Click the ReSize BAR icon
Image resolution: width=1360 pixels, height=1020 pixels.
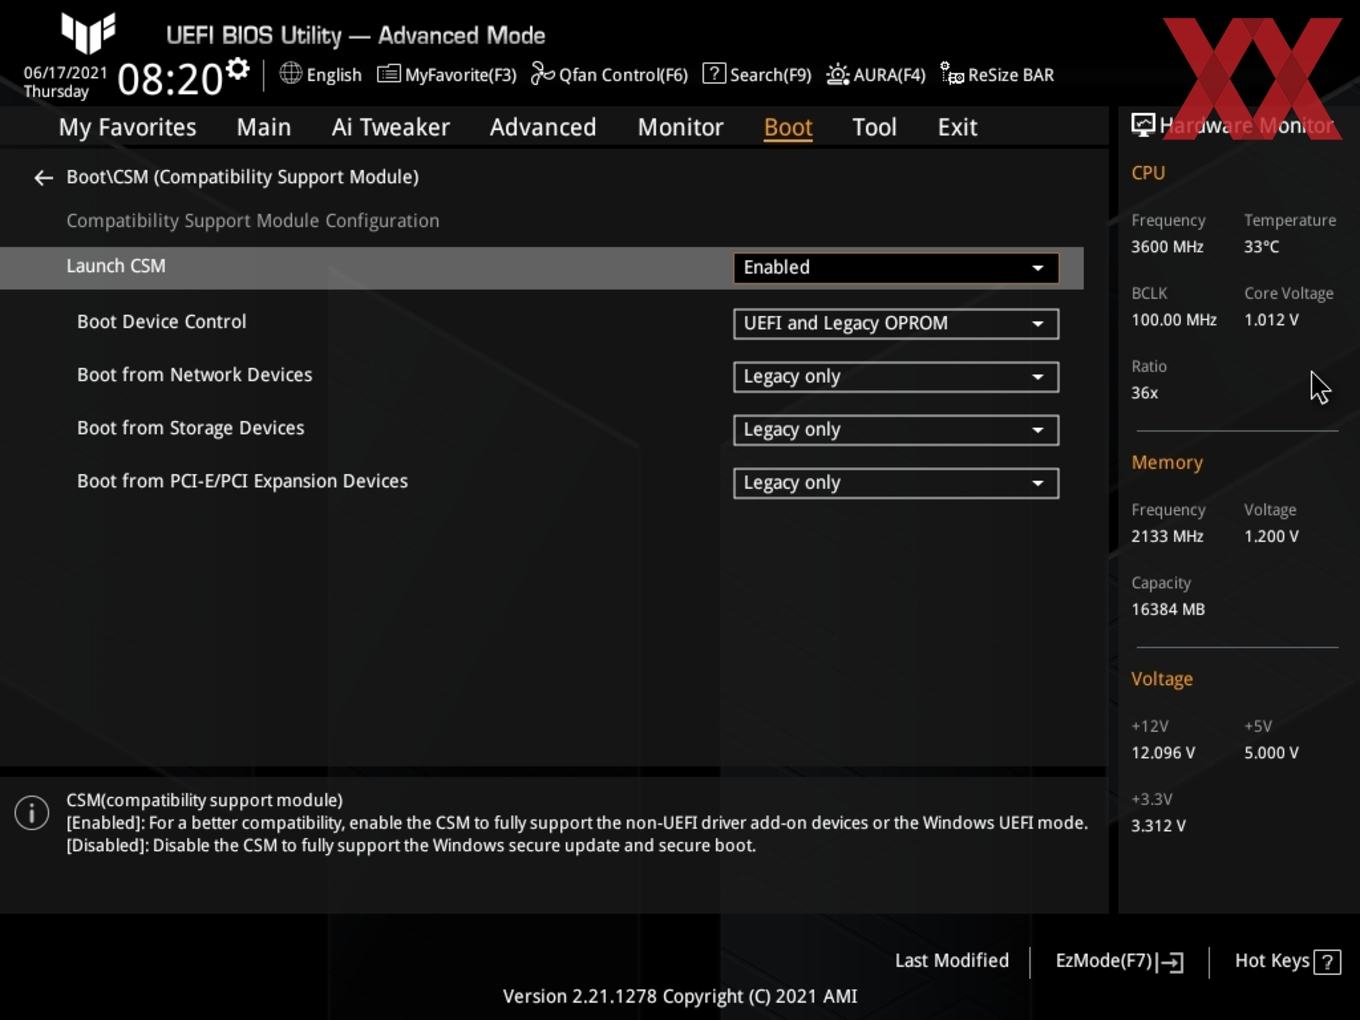point(952,74)
